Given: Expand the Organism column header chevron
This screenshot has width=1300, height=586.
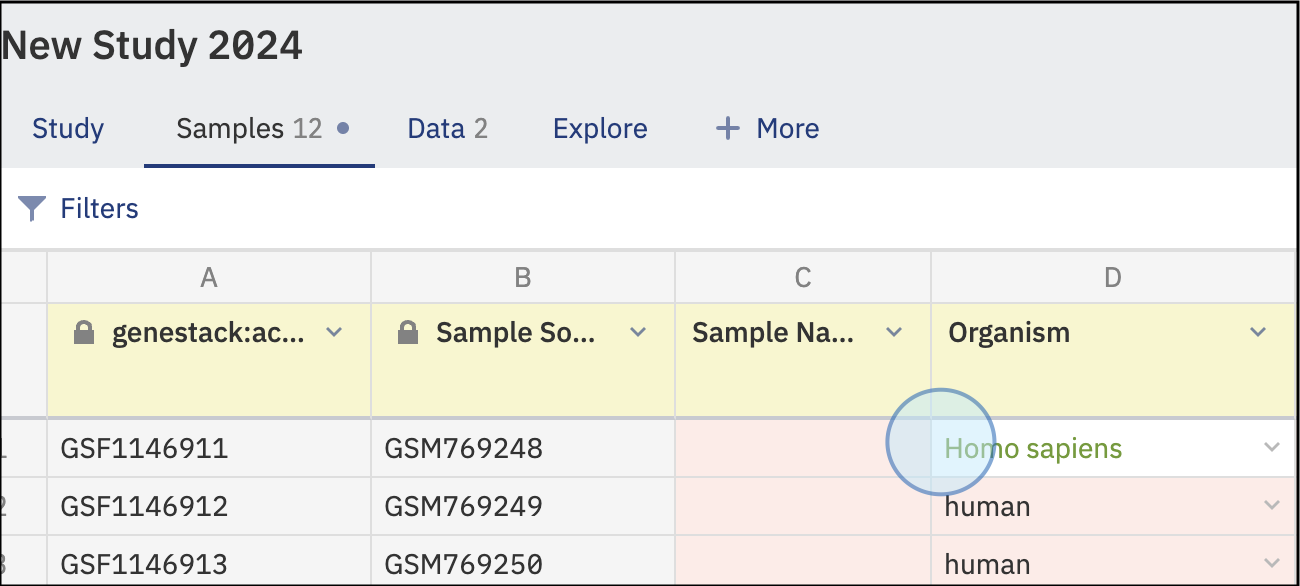Looking at the screenshot, I should tap(1259, 332).
